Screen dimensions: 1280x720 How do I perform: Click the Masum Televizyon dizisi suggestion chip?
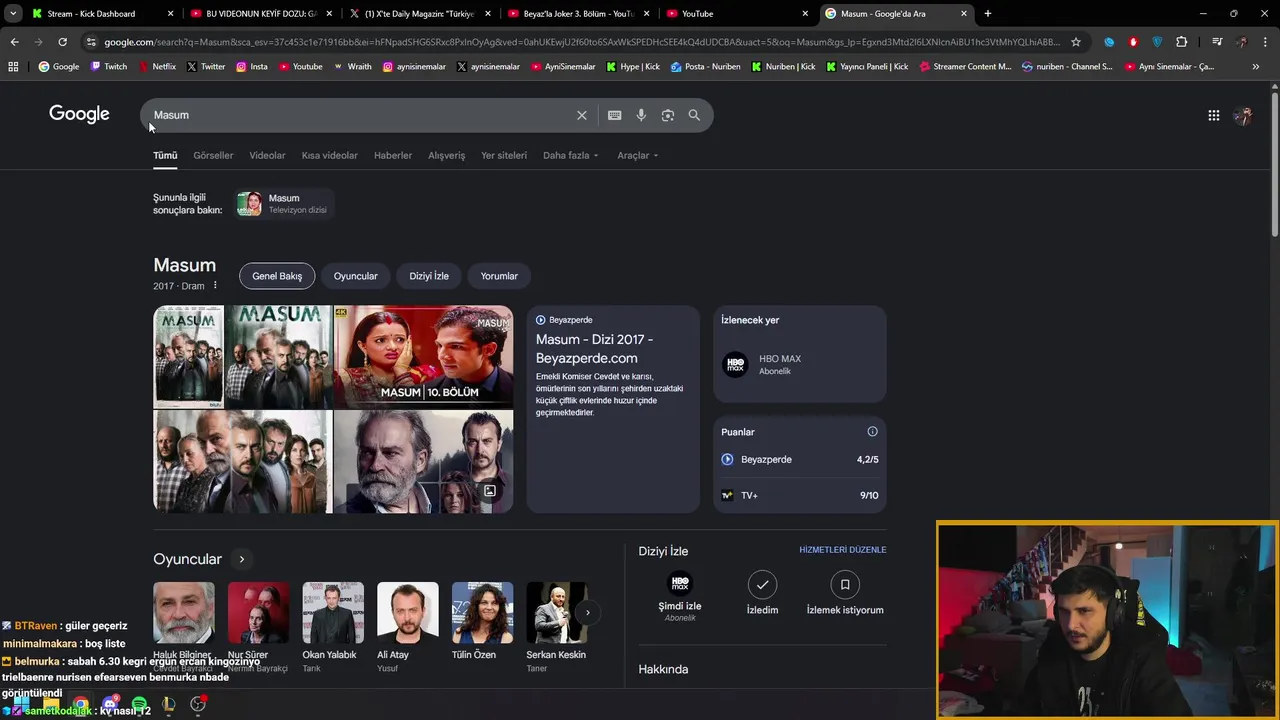tap(284, 204)
